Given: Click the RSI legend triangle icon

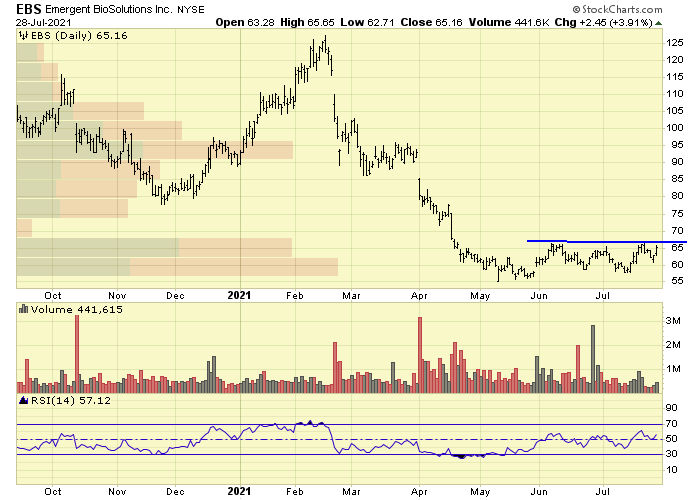Looking at the screenshot, I should coord(24,400).
